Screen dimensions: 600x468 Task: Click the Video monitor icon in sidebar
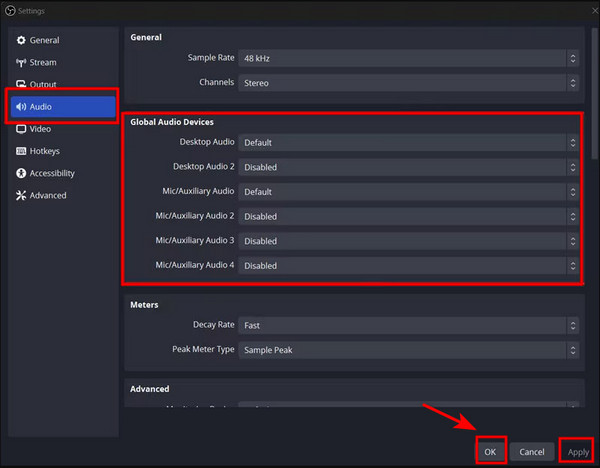(x=21, y=129)
